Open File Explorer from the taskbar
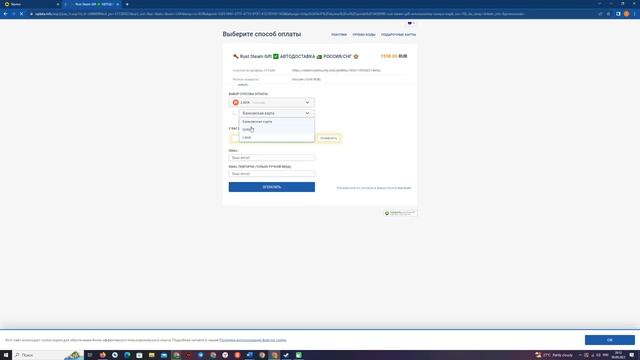Image resolution: width=640 pixels, height=360 pixels. coord(151,355)
